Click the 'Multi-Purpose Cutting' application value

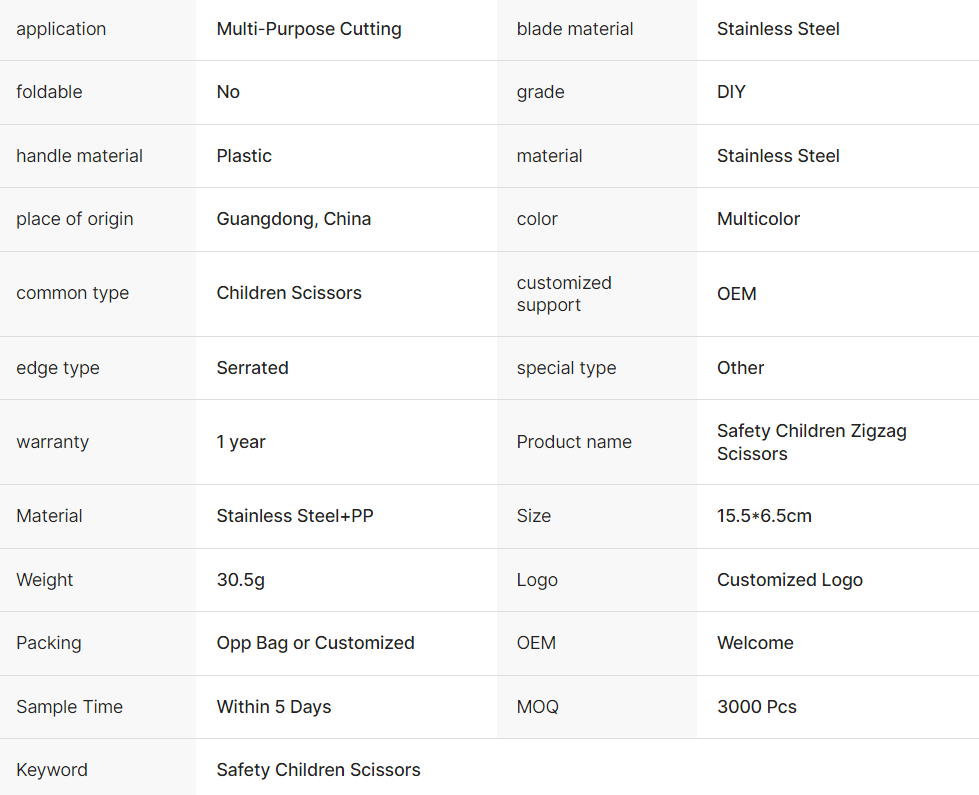point(309,29)
